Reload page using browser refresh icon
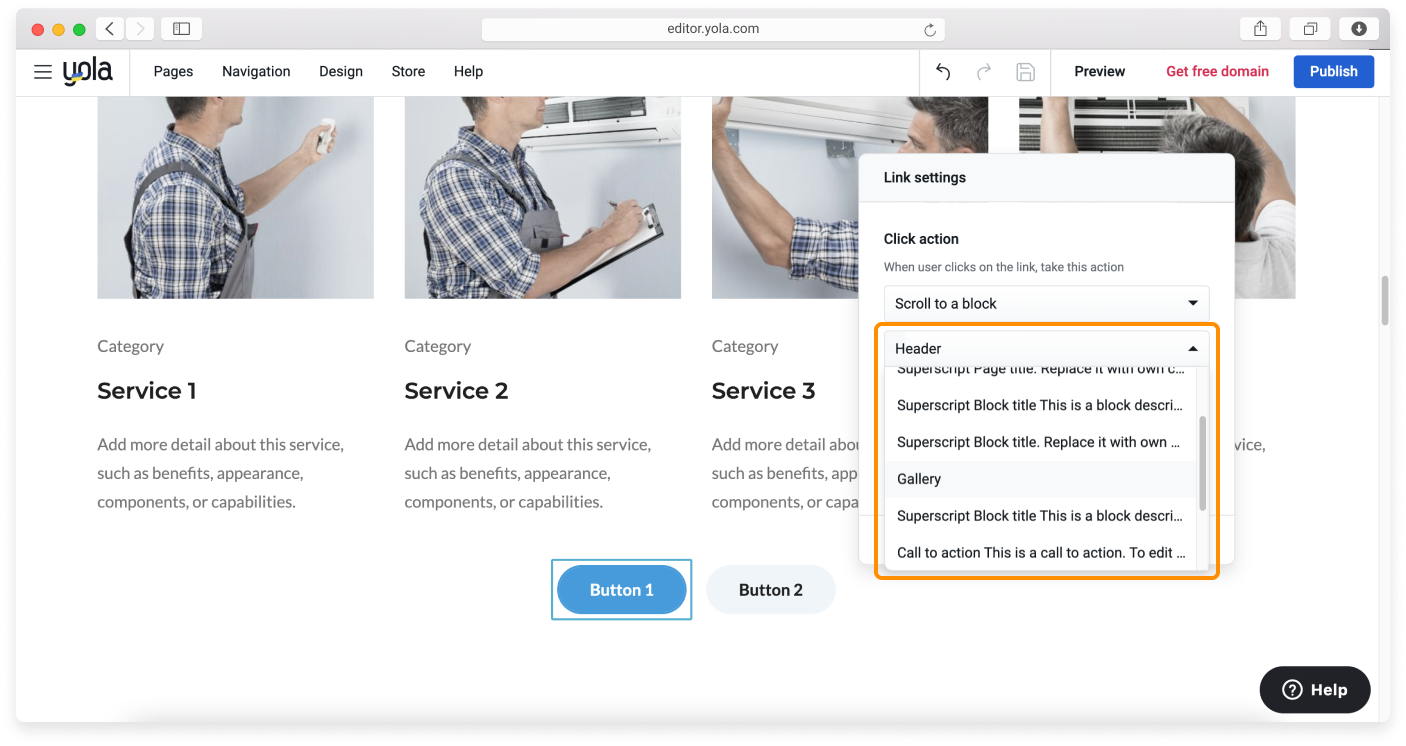 coord(930,30)
